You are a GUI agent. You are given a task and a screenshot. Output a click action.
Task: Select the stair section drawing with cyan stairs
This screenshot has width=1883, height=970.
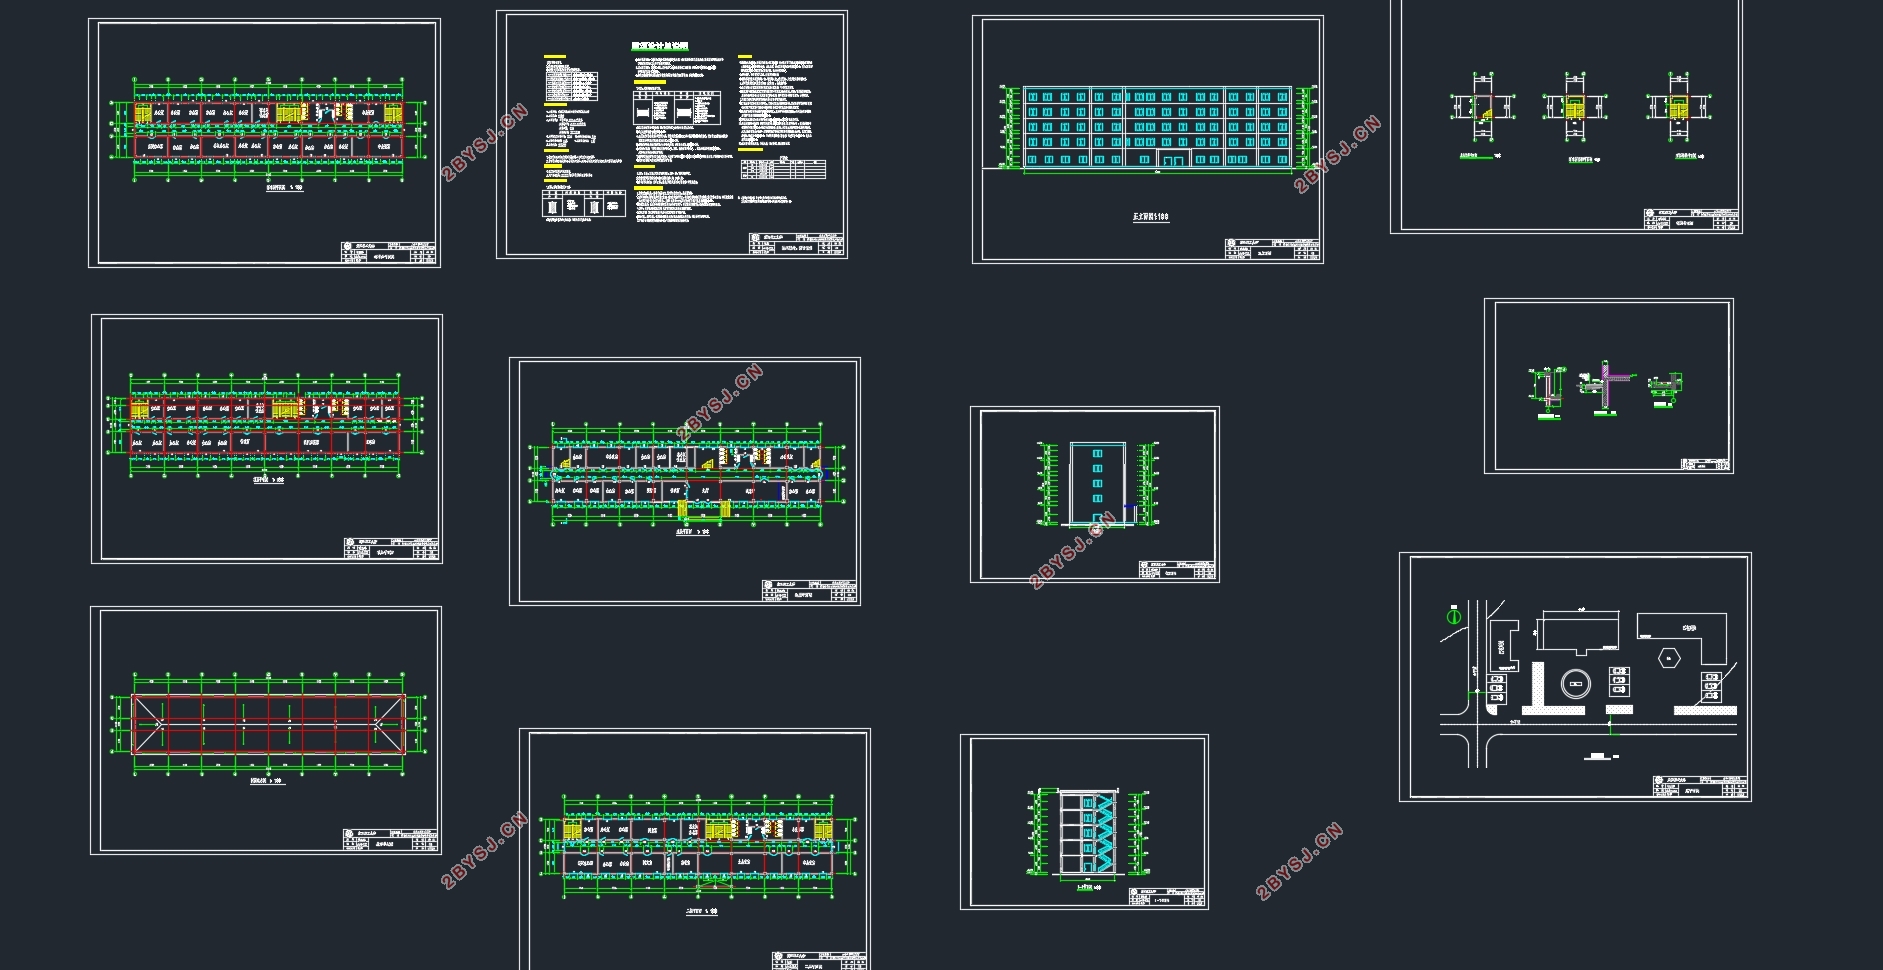click(1085, 832)
